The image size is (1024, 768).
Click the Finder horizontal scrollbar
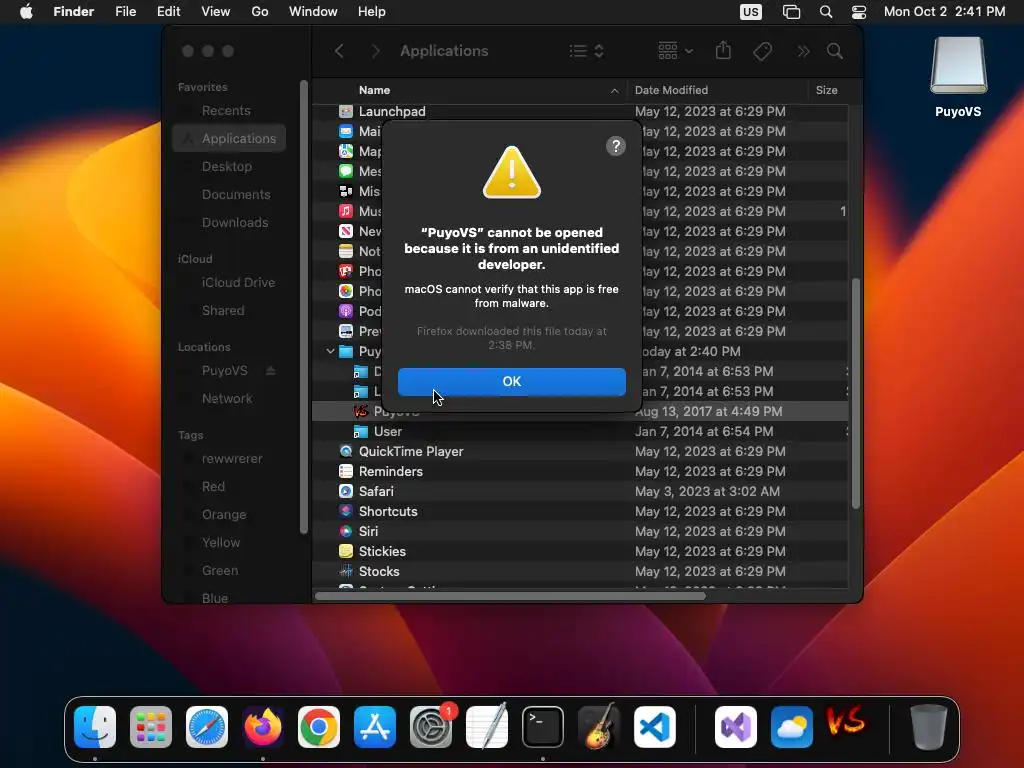510,596
